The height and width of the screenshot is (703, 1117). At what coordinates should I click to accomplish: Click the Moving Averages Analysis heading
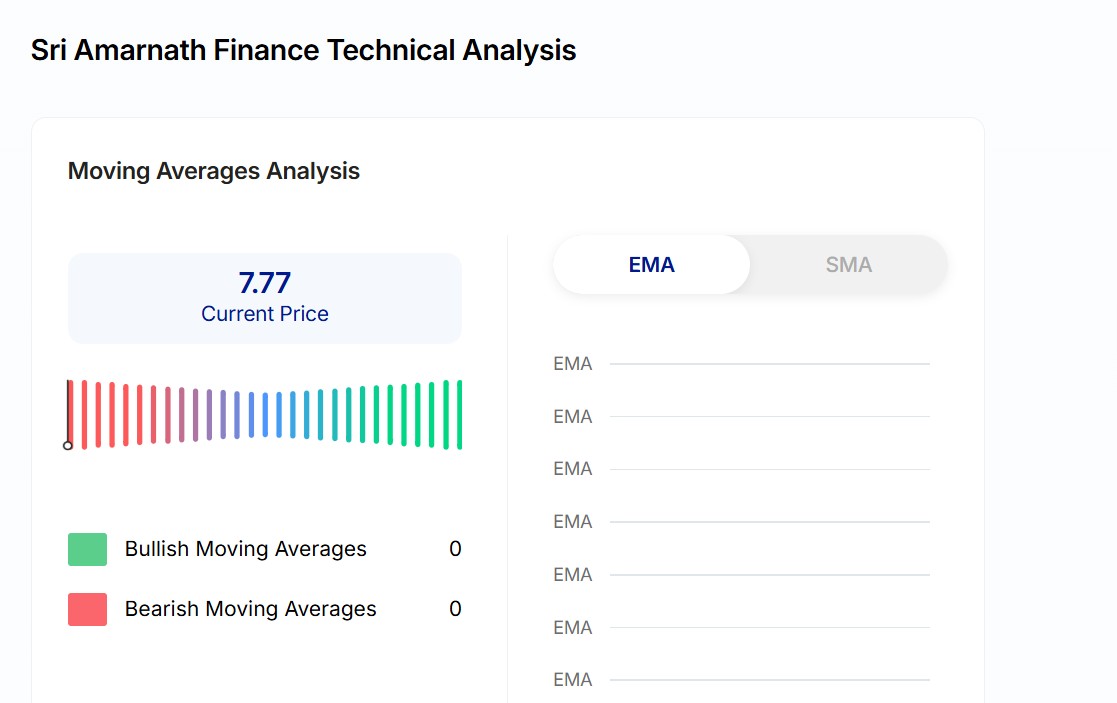214,171
